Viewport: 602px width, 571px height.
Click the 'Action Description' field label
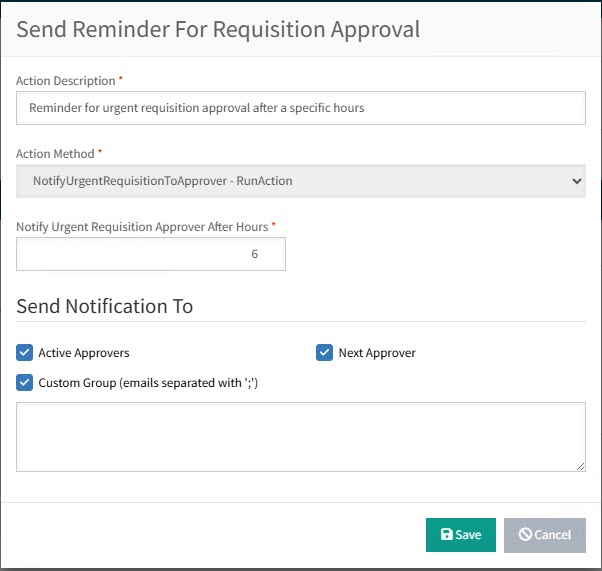64,80
